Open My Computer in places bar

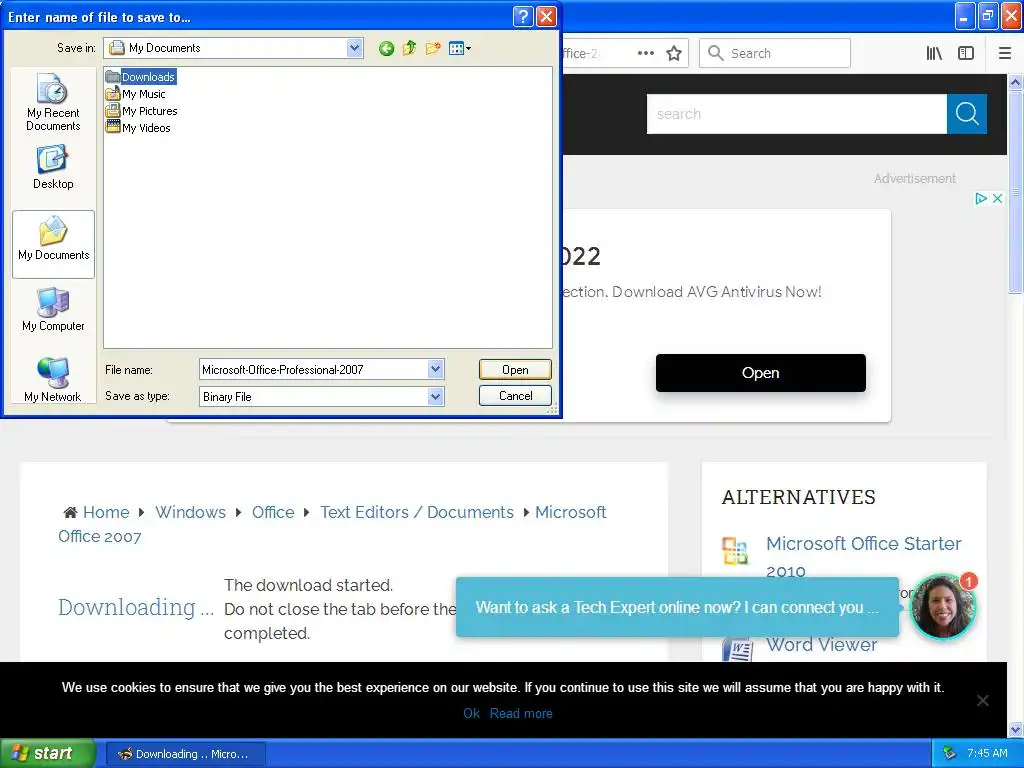click(x=53, y=309)
